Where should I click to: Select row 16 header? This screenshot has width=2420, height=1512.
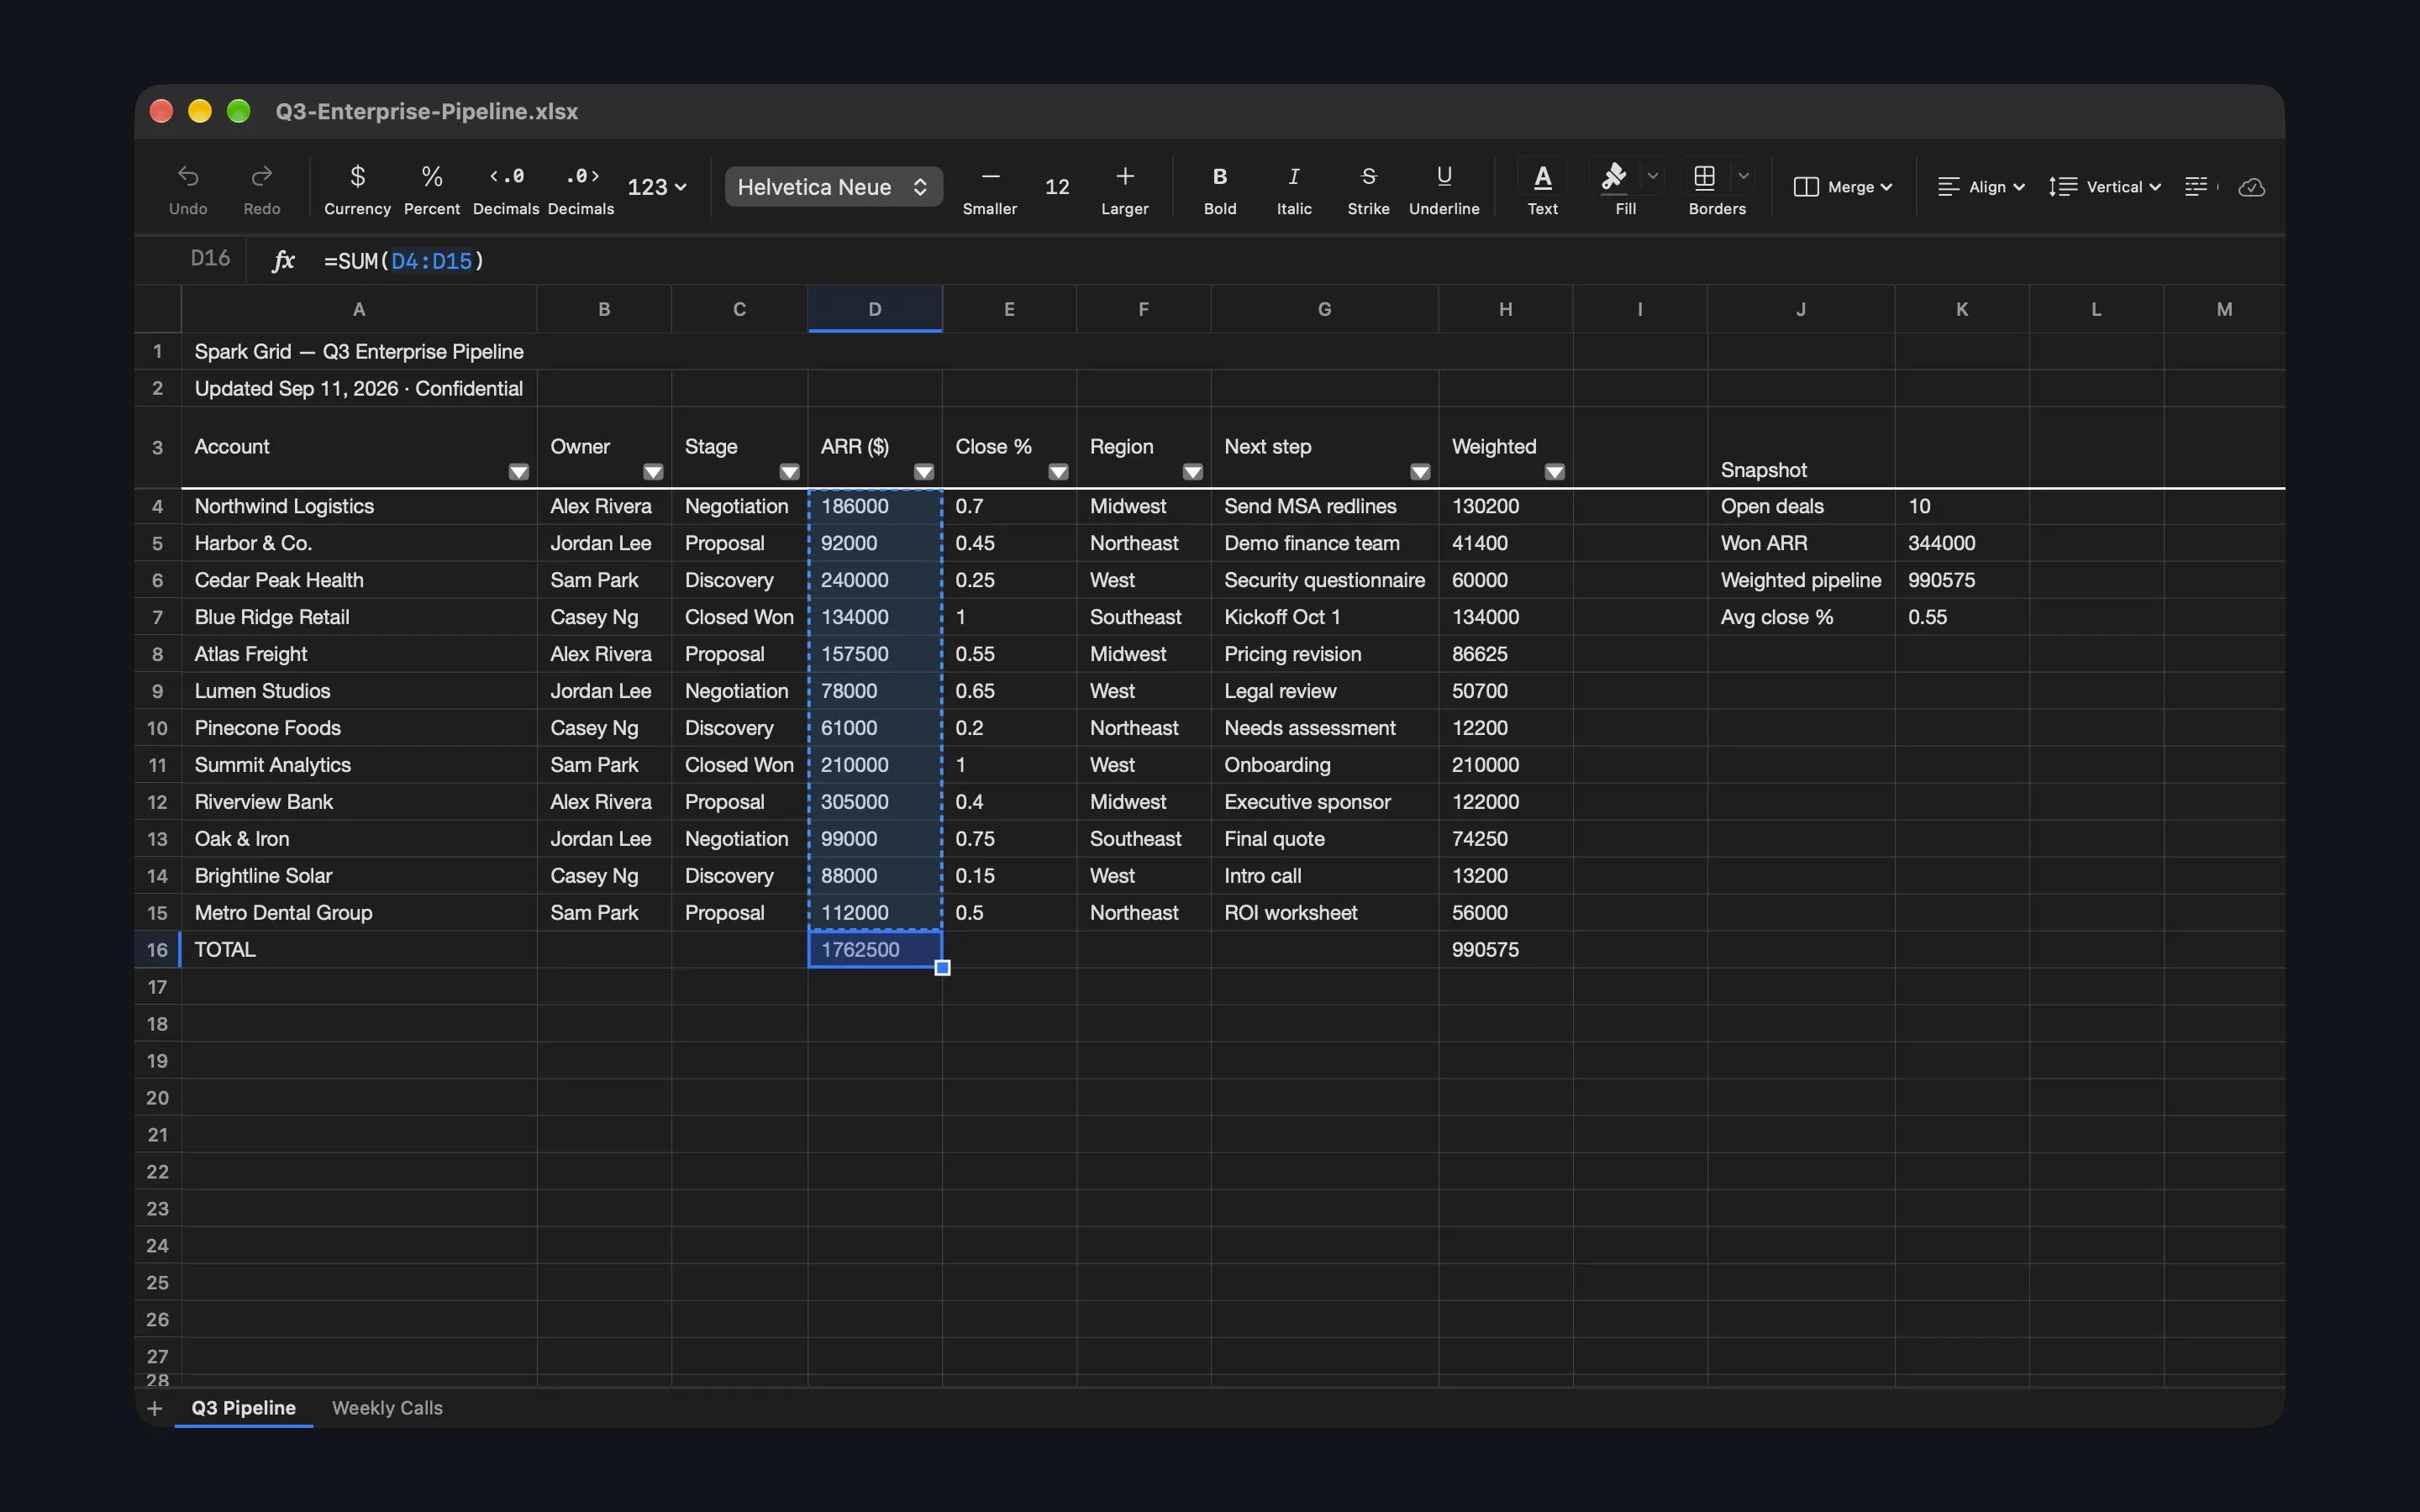(x=158, y=950)
